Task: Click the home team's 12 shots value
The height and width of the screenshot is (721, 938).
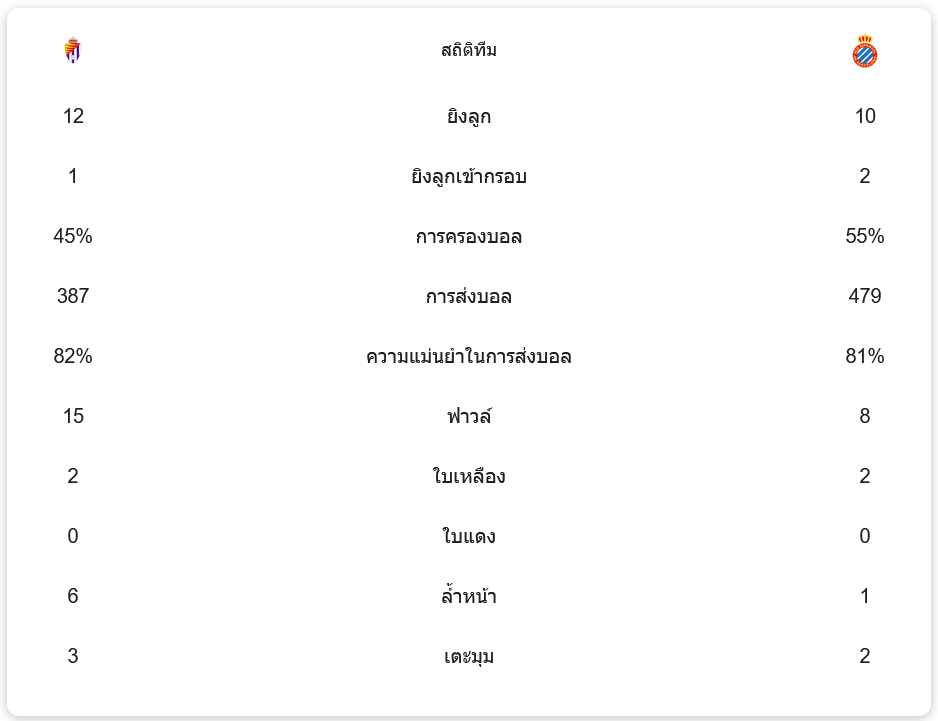Action: pos(73,116)
